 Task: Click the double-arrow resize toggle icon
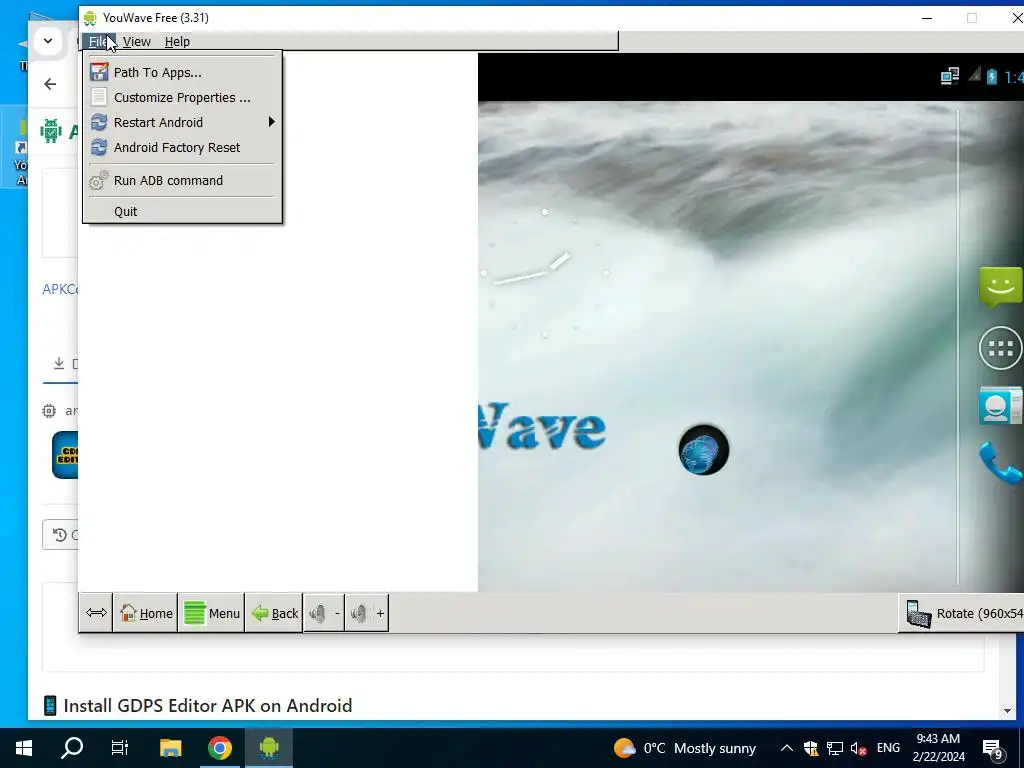tap(96, 613)
